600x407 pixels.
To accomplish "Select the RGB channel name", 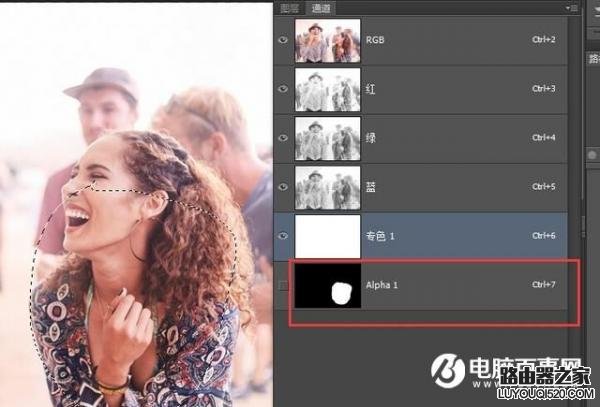I will [375, 40].
